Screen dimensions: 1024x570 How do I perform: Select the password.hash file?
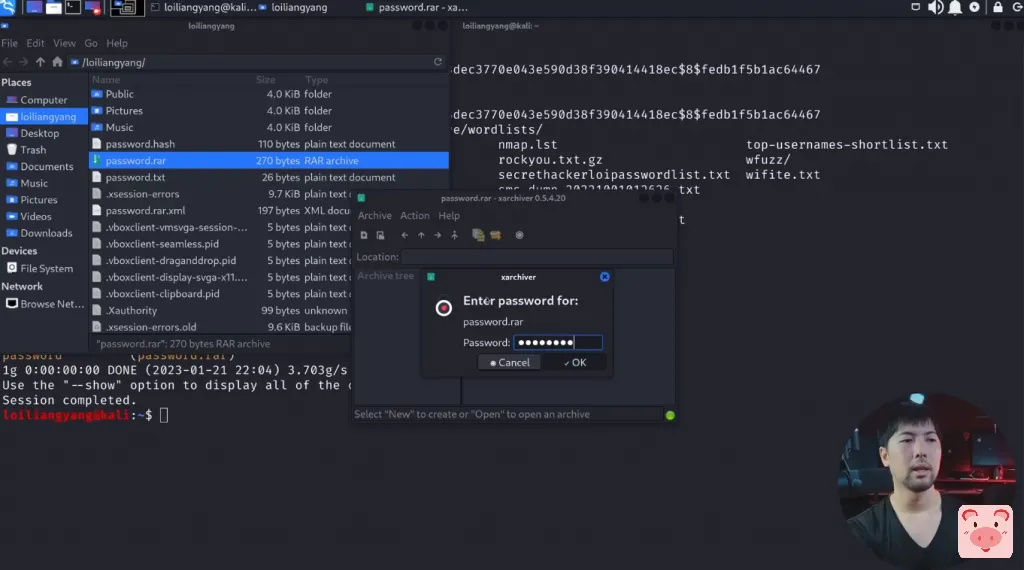[x=268, y=144]
